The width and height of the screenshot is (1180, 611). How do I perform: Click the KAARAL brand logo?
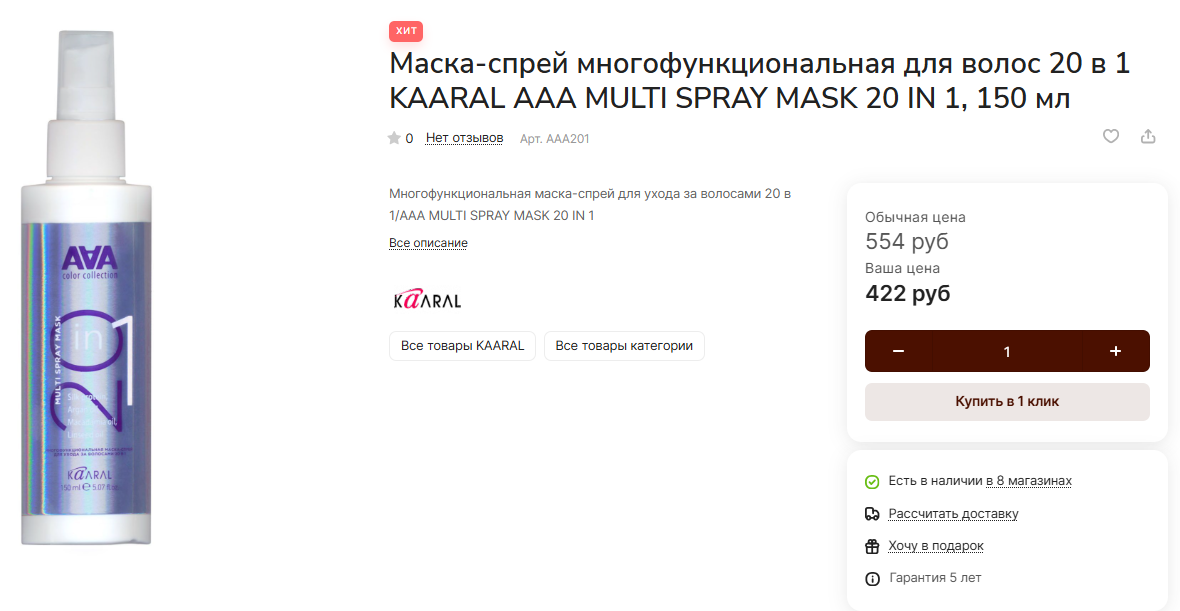point(427,299)
